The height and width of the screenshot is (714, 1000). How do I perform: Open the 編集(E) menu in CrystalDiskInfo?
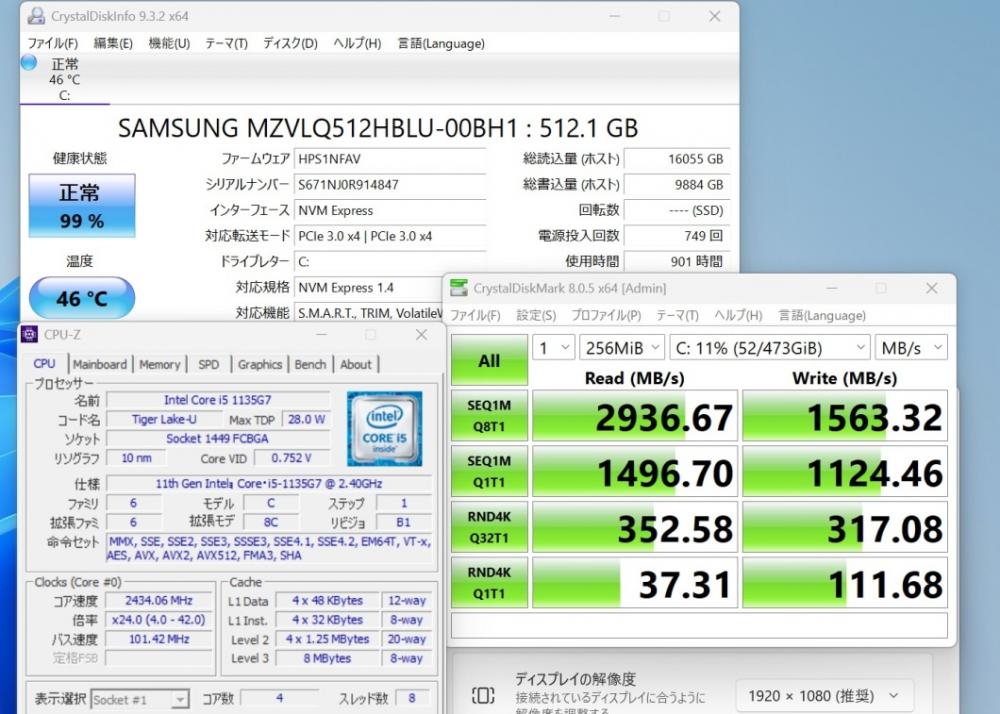(113, 43)
